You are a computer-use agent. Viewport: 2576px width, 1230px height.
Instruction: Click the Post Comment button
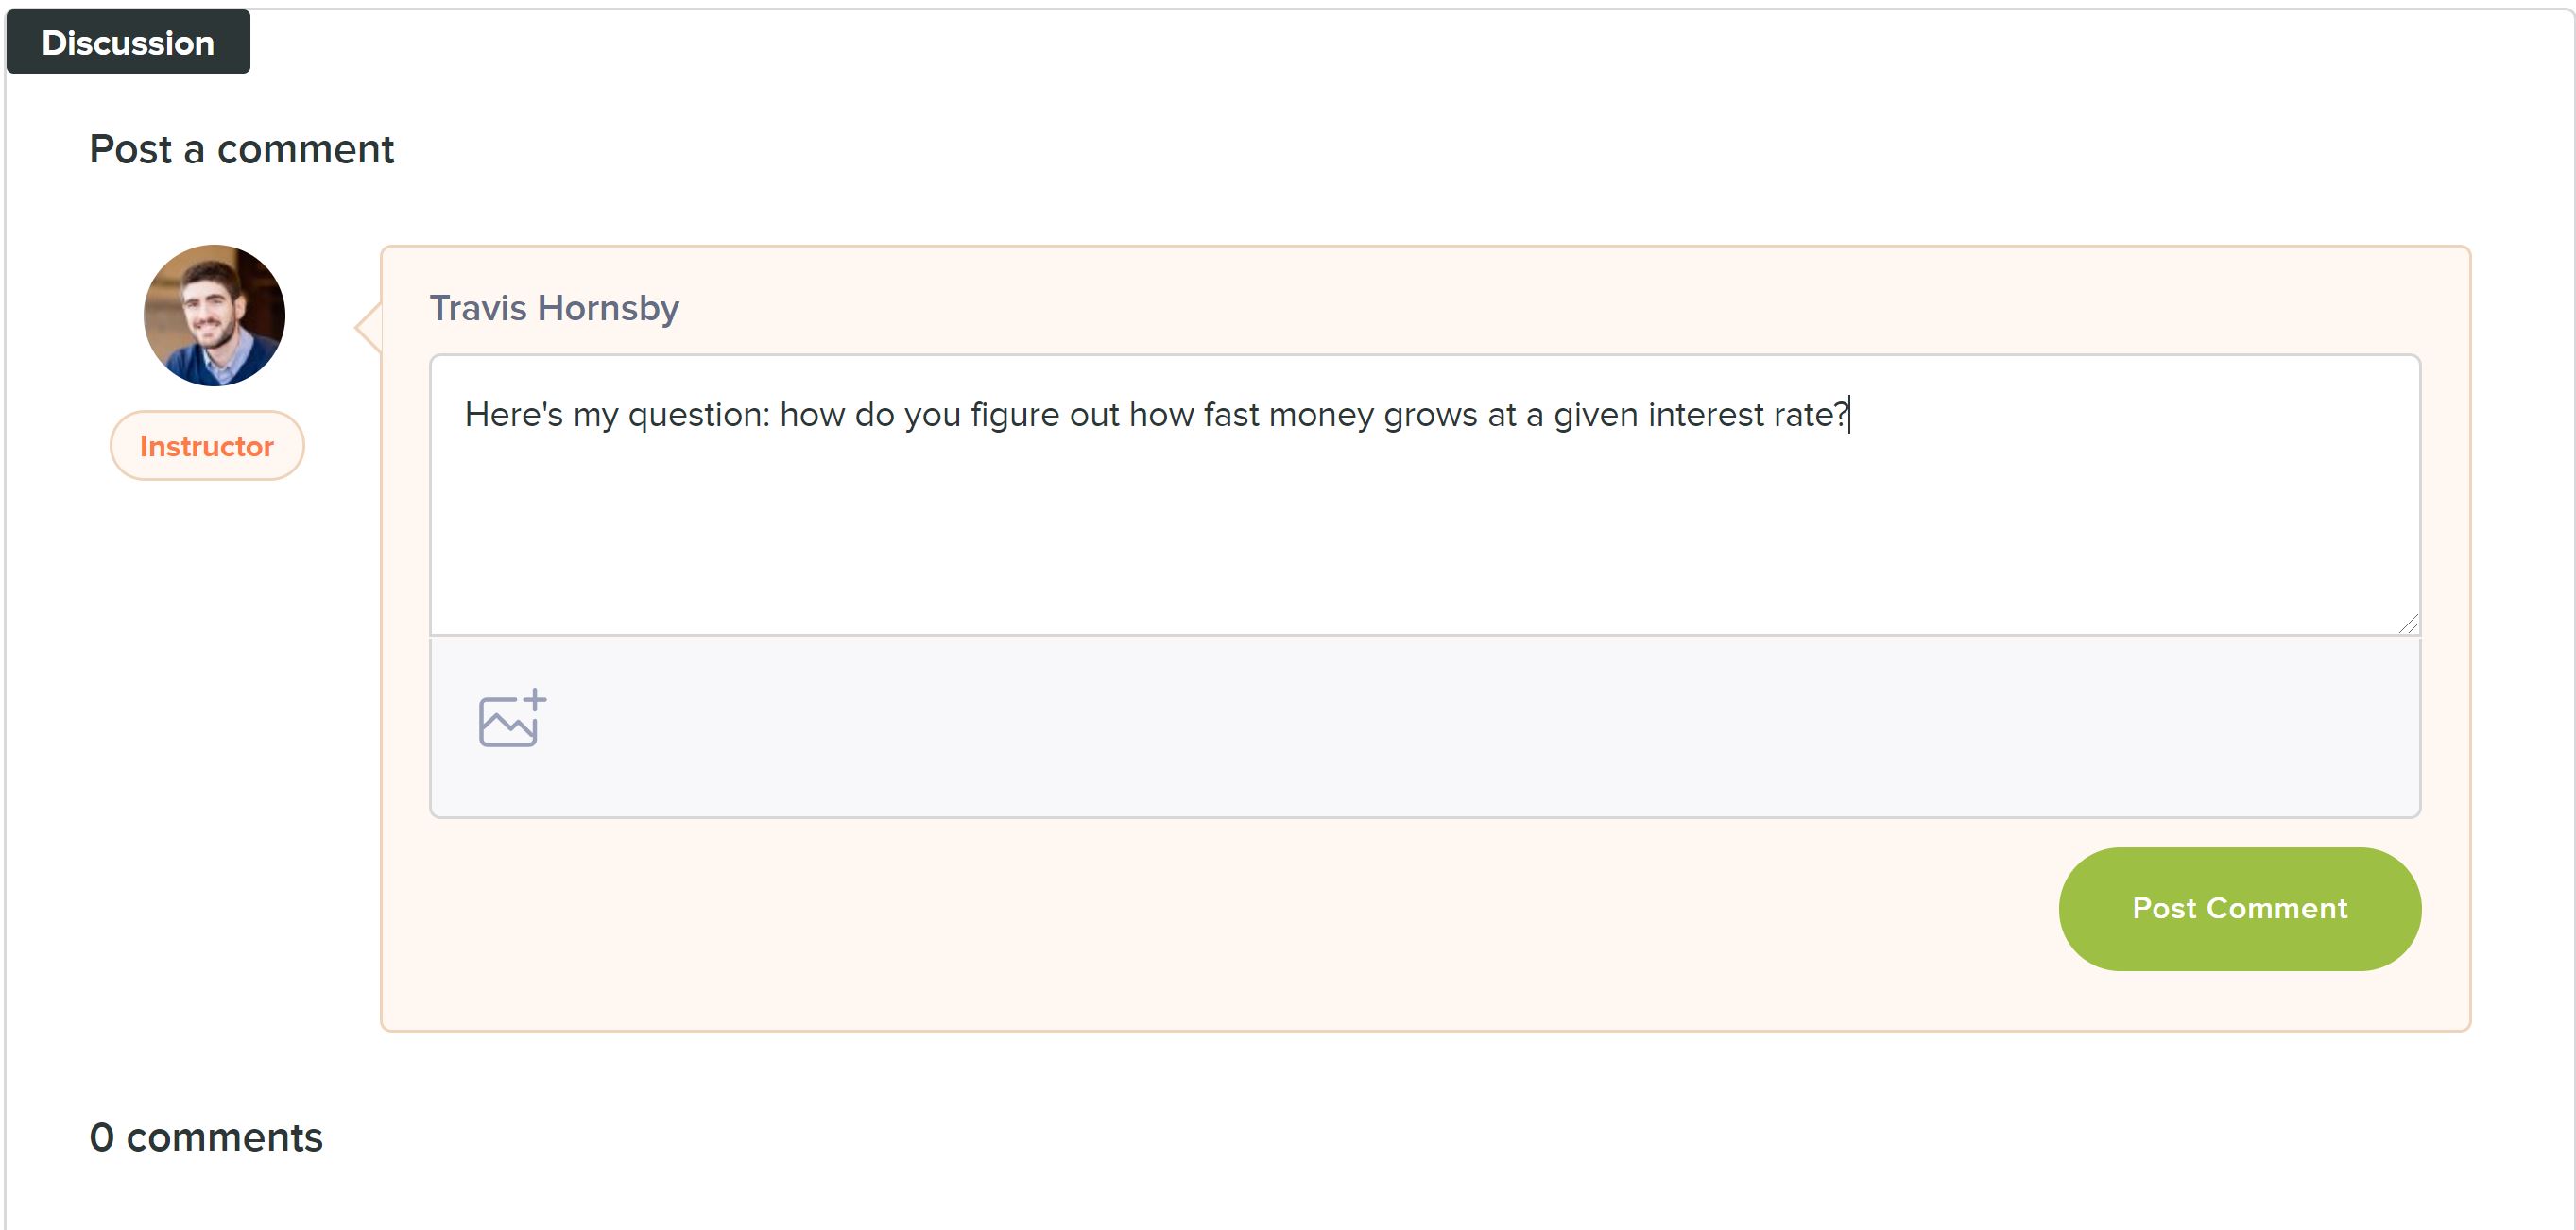(x=2239, y=908)
